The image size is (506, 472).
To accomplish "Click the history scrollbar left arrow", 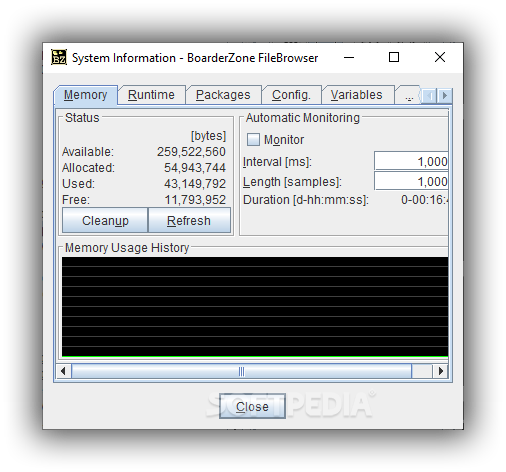I will [x=63, y=371].
